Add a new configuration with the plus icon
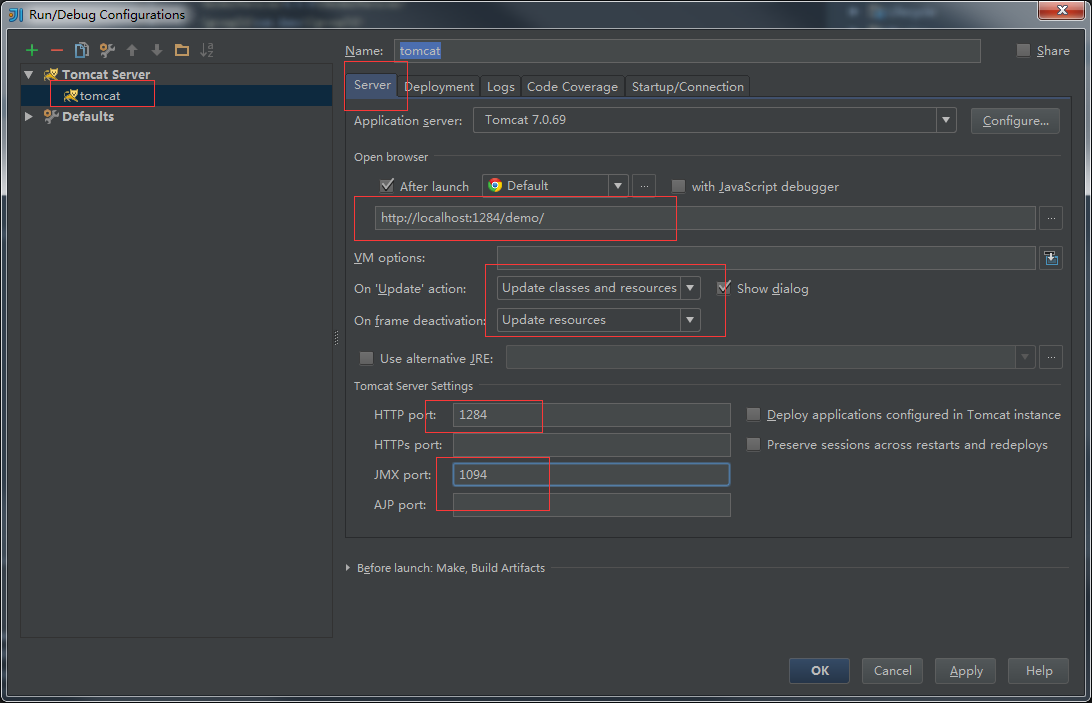1092x703 pixels. point(32,50)
